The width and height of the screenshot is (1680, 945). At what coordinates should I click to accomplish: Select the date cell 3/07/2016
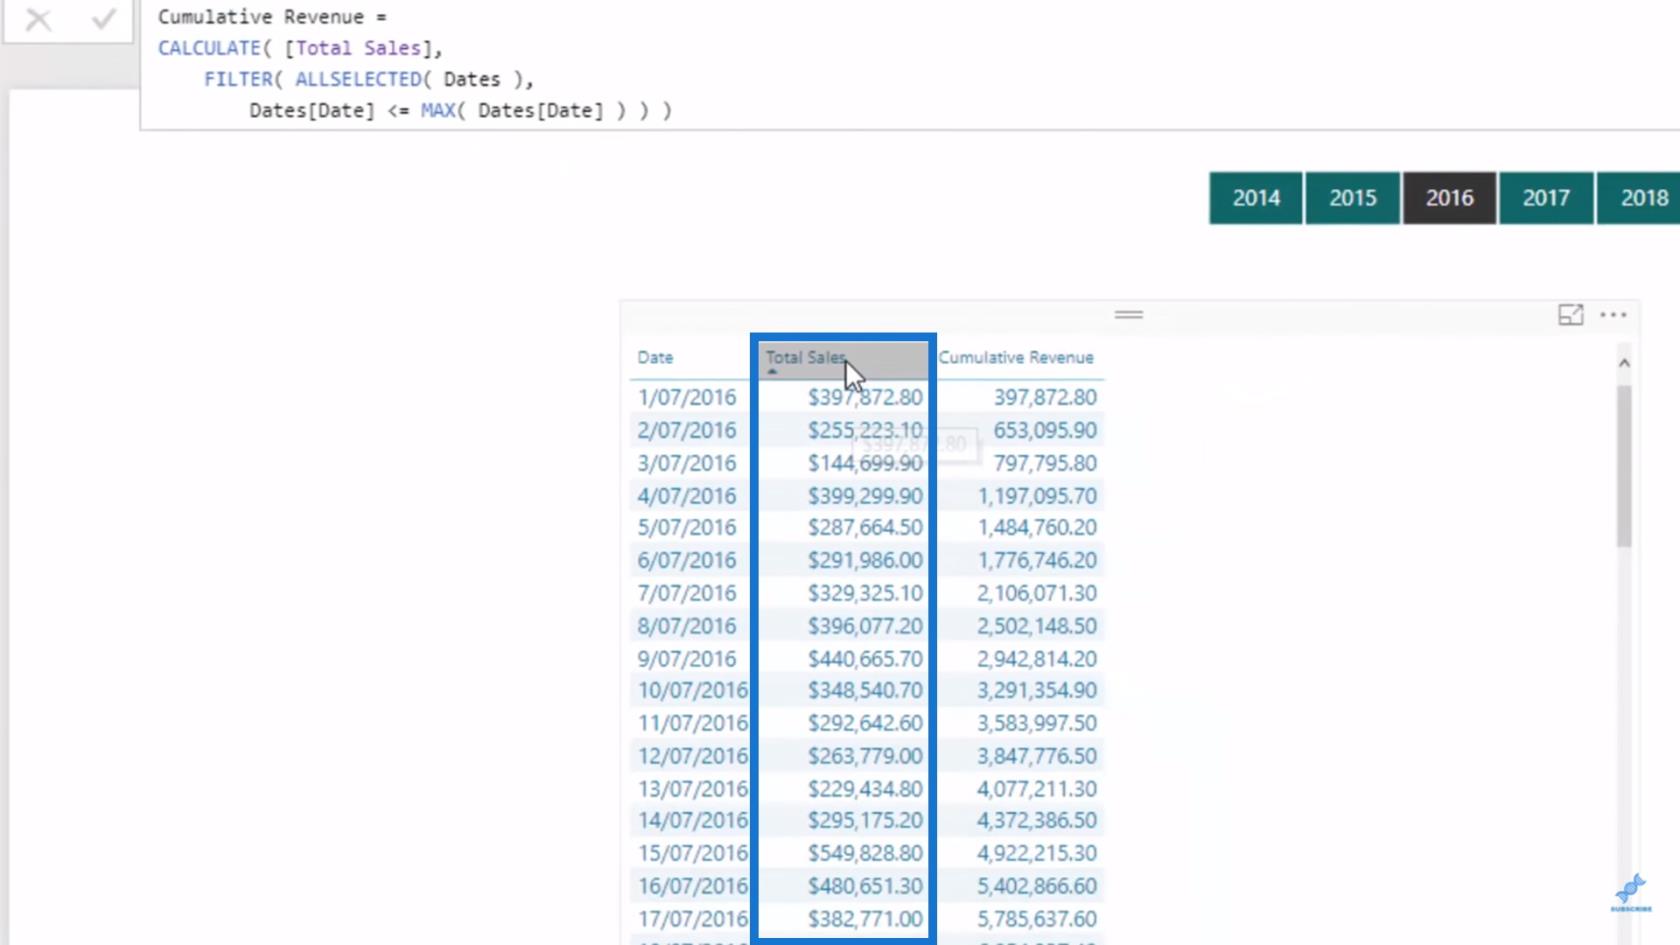[x=686, y=463]
